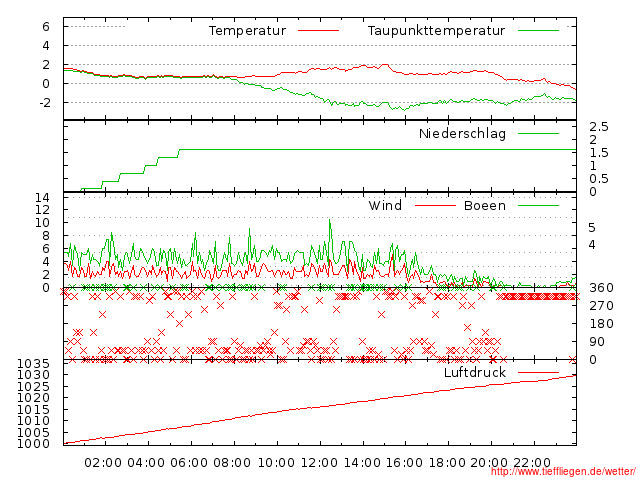640x480 pixels.
Task: Click the 10 wind speed axis value
Action: pyautogui.click(x=42, y=223)
